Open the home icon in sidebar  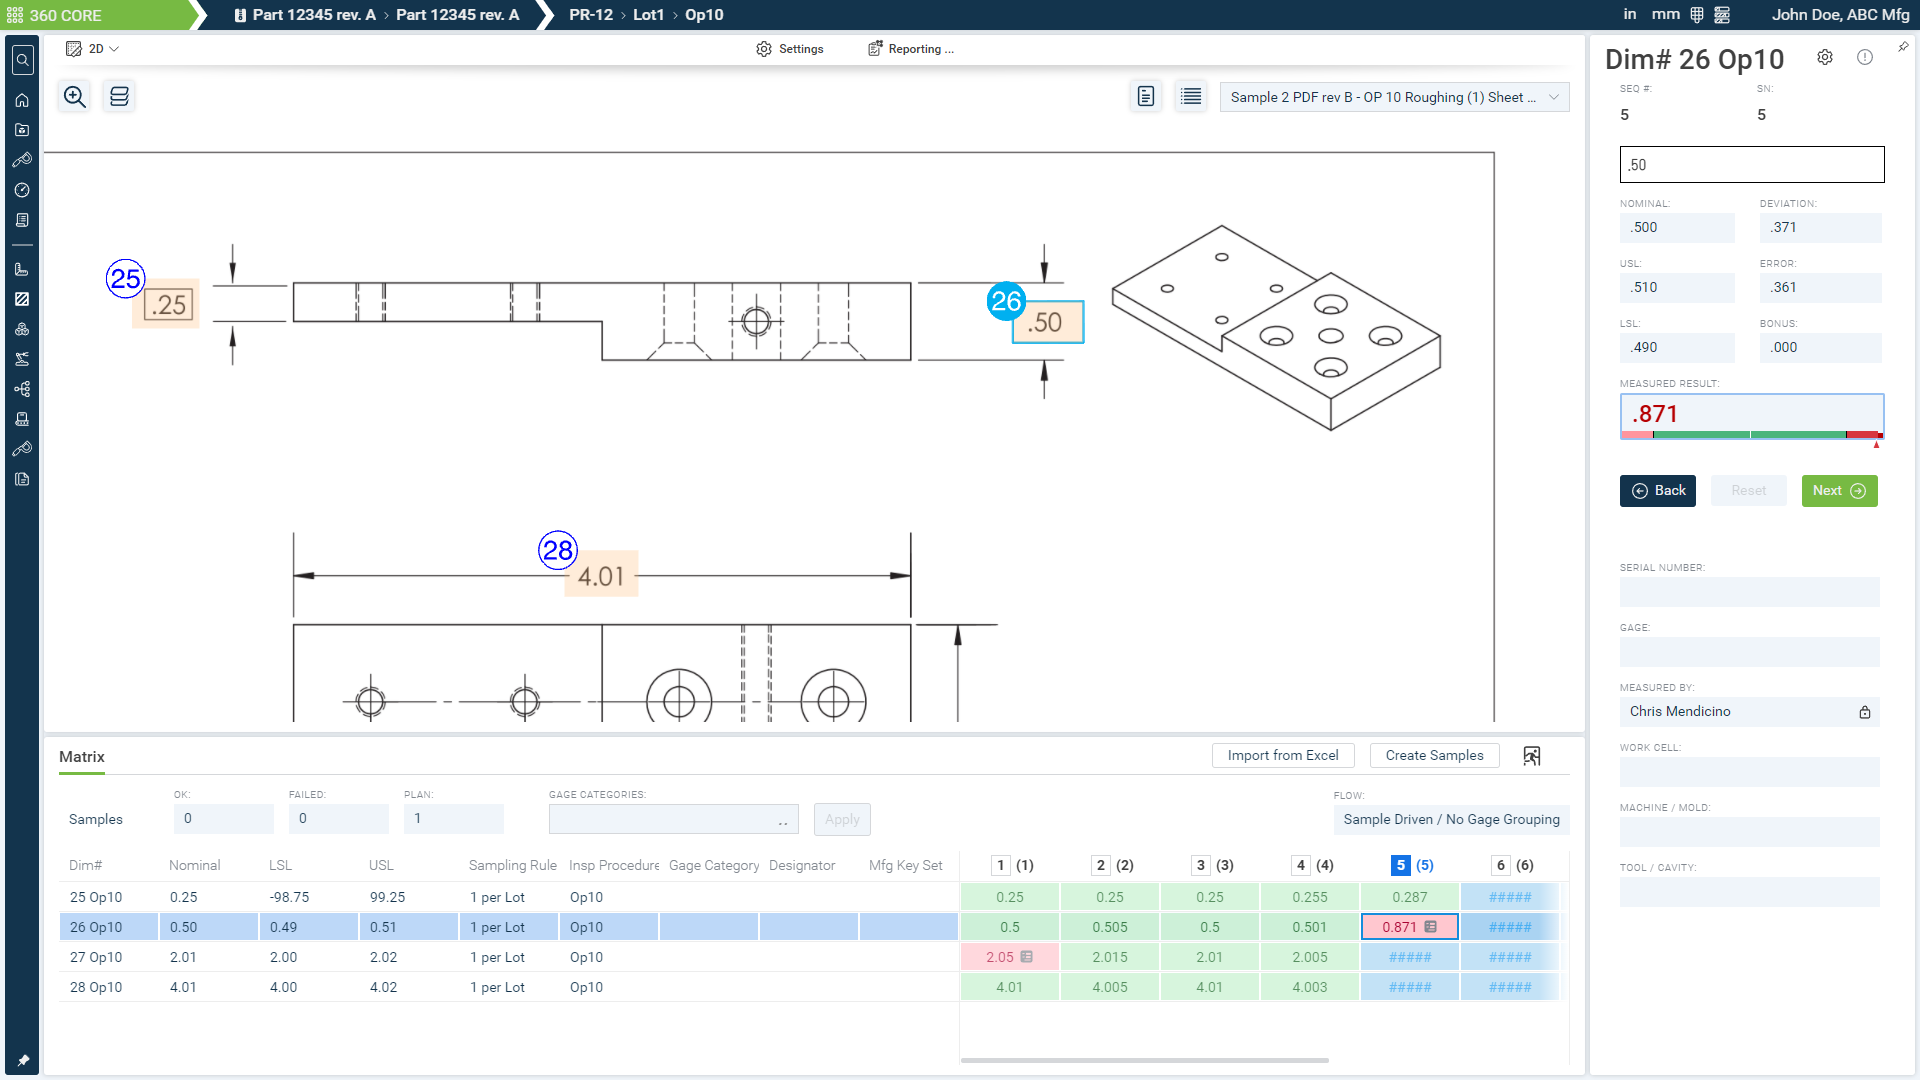point(22,100)
